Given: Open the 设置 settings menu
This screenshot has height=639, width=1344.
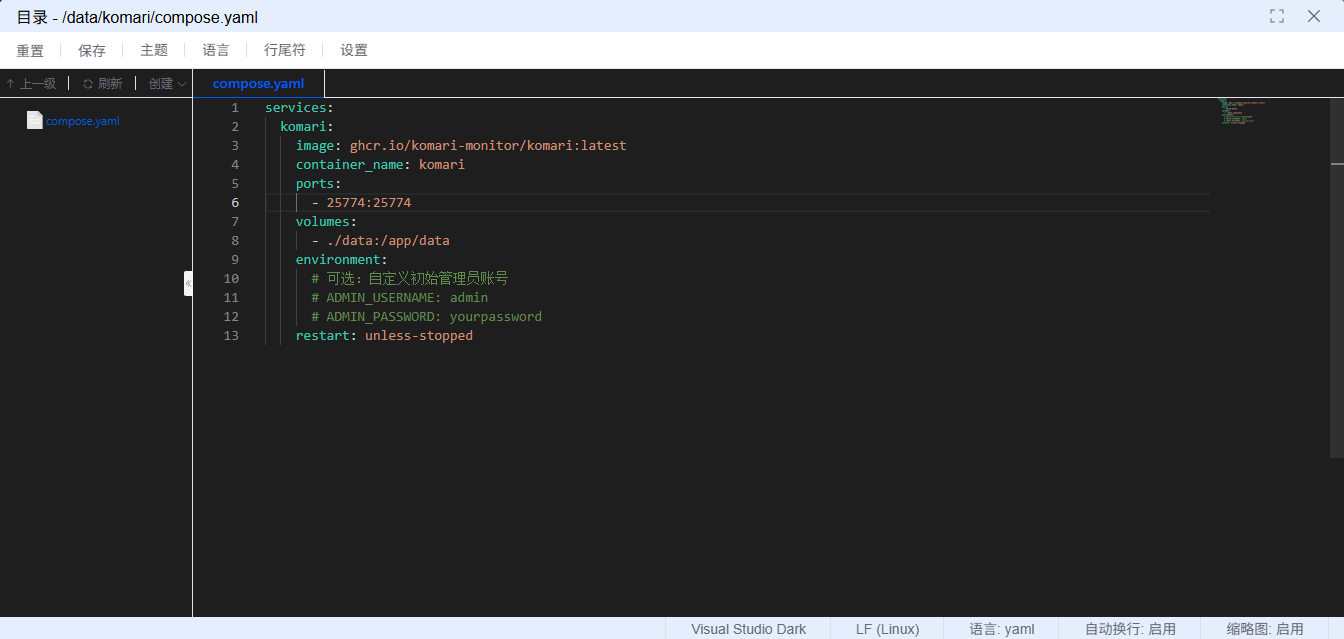Looking at the screenshot, I should click(354, 50).
